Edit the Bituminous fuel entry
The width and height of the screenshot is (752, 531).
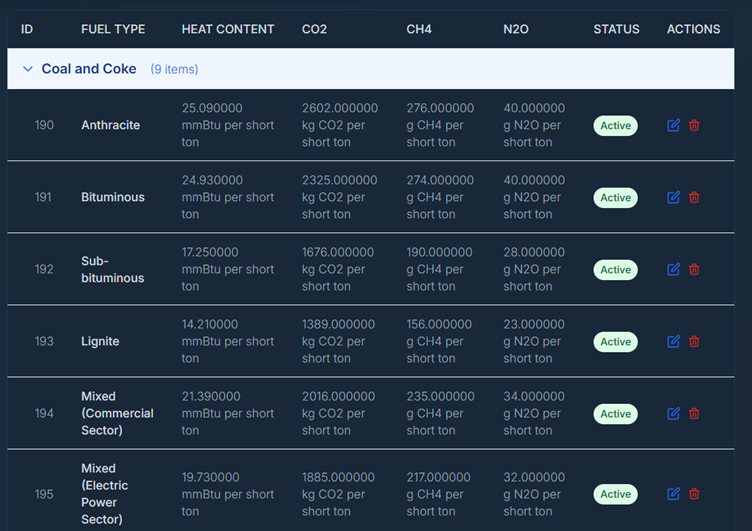click(673, 198)
